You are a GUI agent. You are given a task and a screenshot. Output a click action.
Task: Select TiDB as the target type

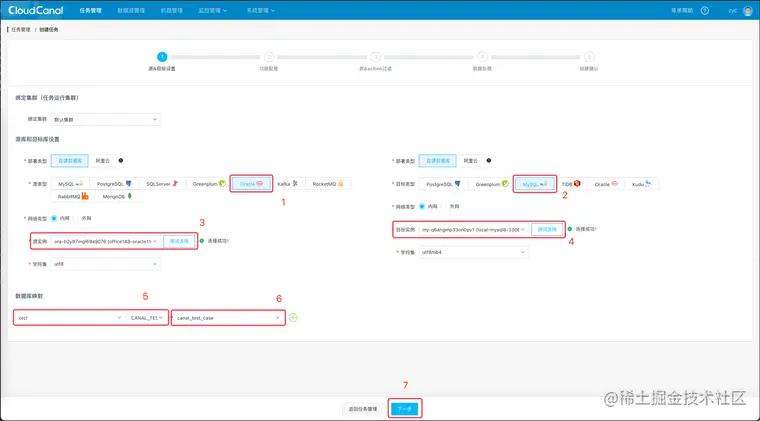click(x=571, y=184)
